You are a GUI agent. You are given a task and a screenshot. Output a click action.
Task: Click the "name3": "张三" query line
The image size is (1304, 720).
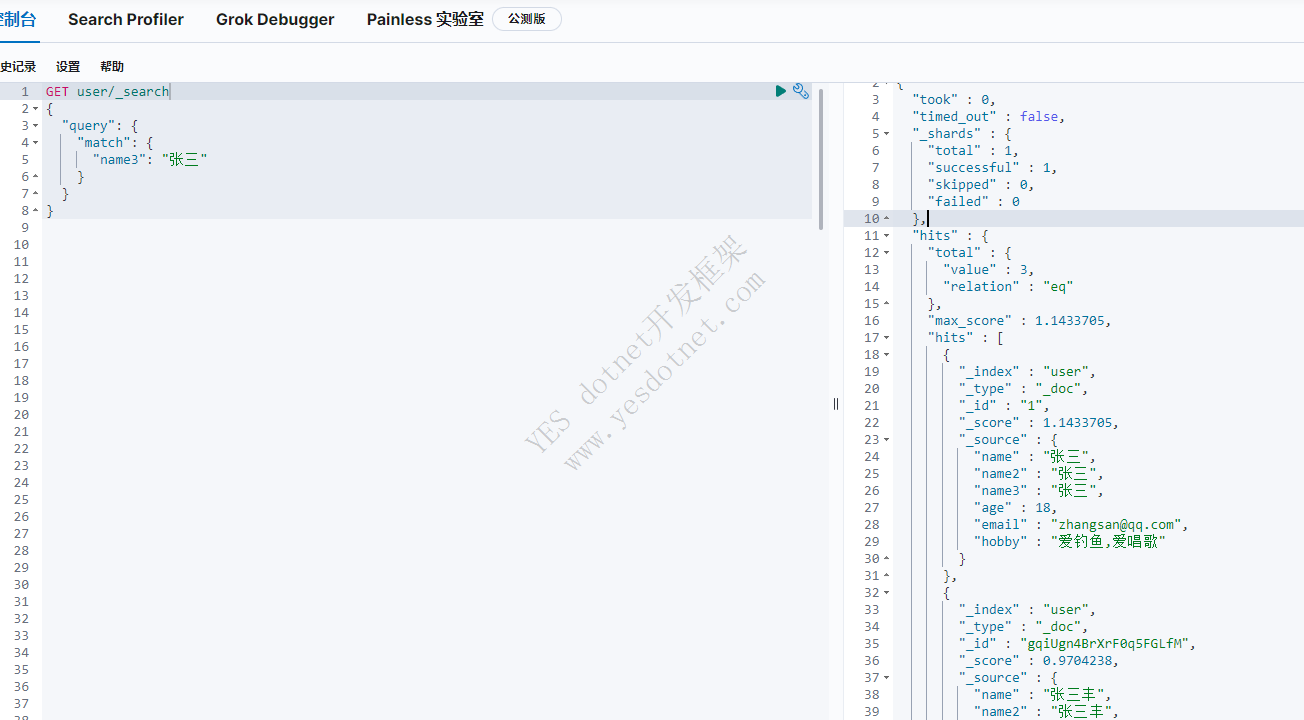(x=150, y=159)
